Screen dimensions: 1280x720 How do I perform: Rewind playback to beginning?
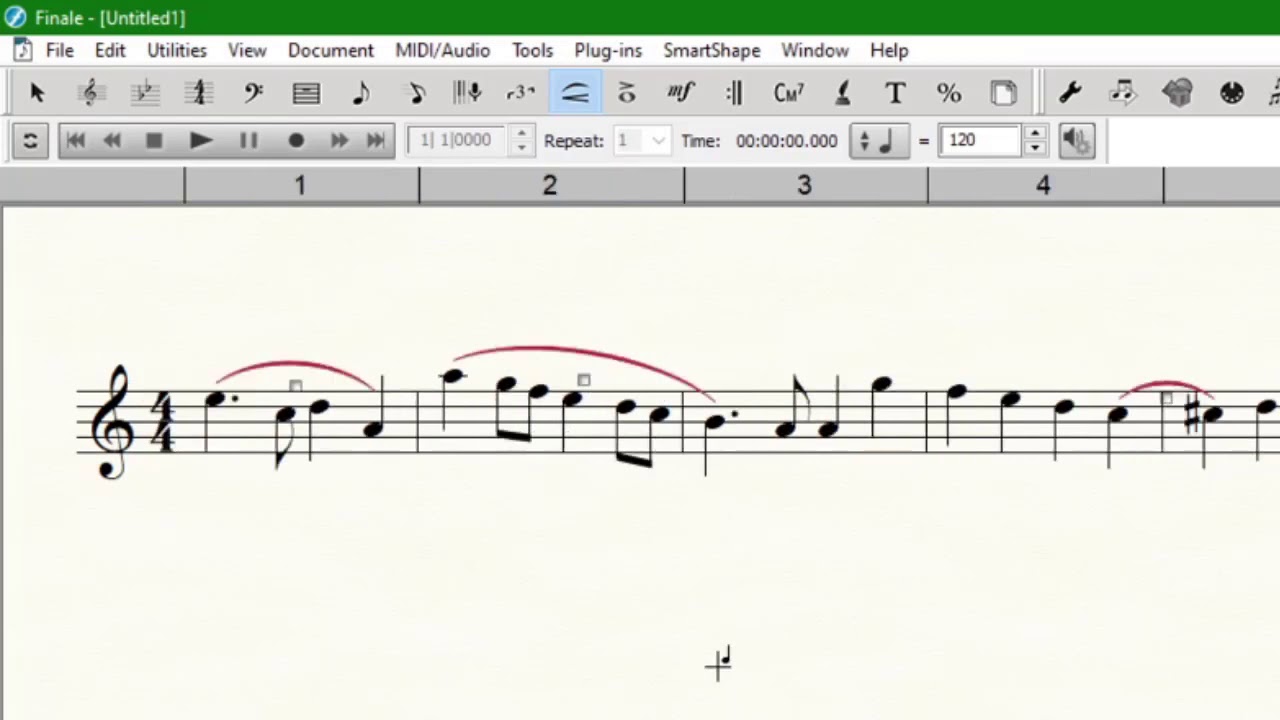tap(76, 141)
